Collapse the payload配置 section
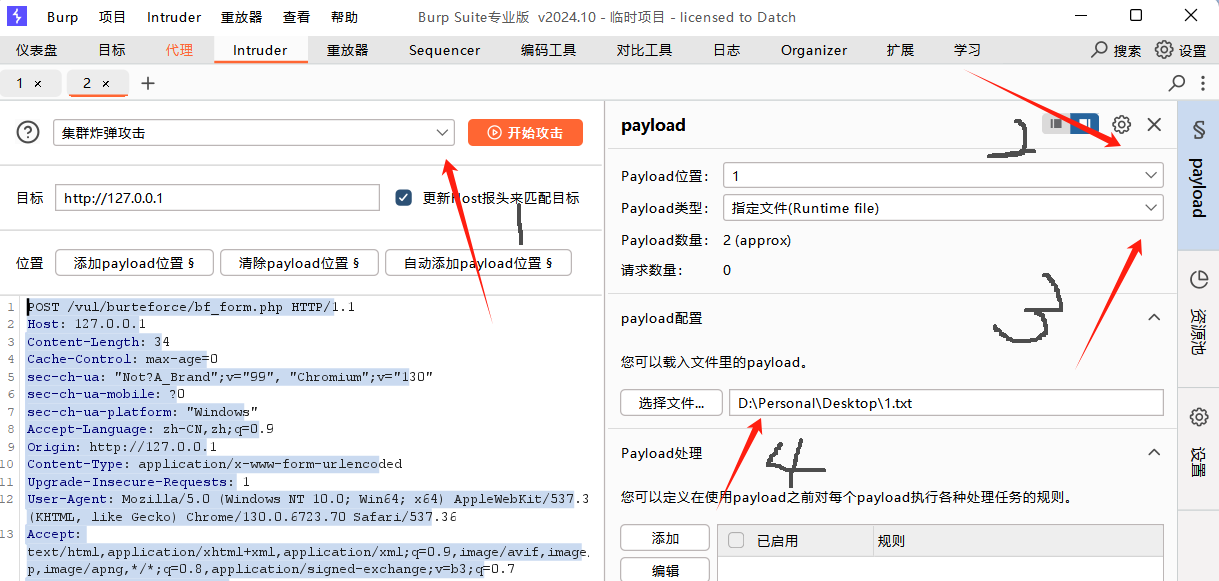 click(x=1154, y=318)
